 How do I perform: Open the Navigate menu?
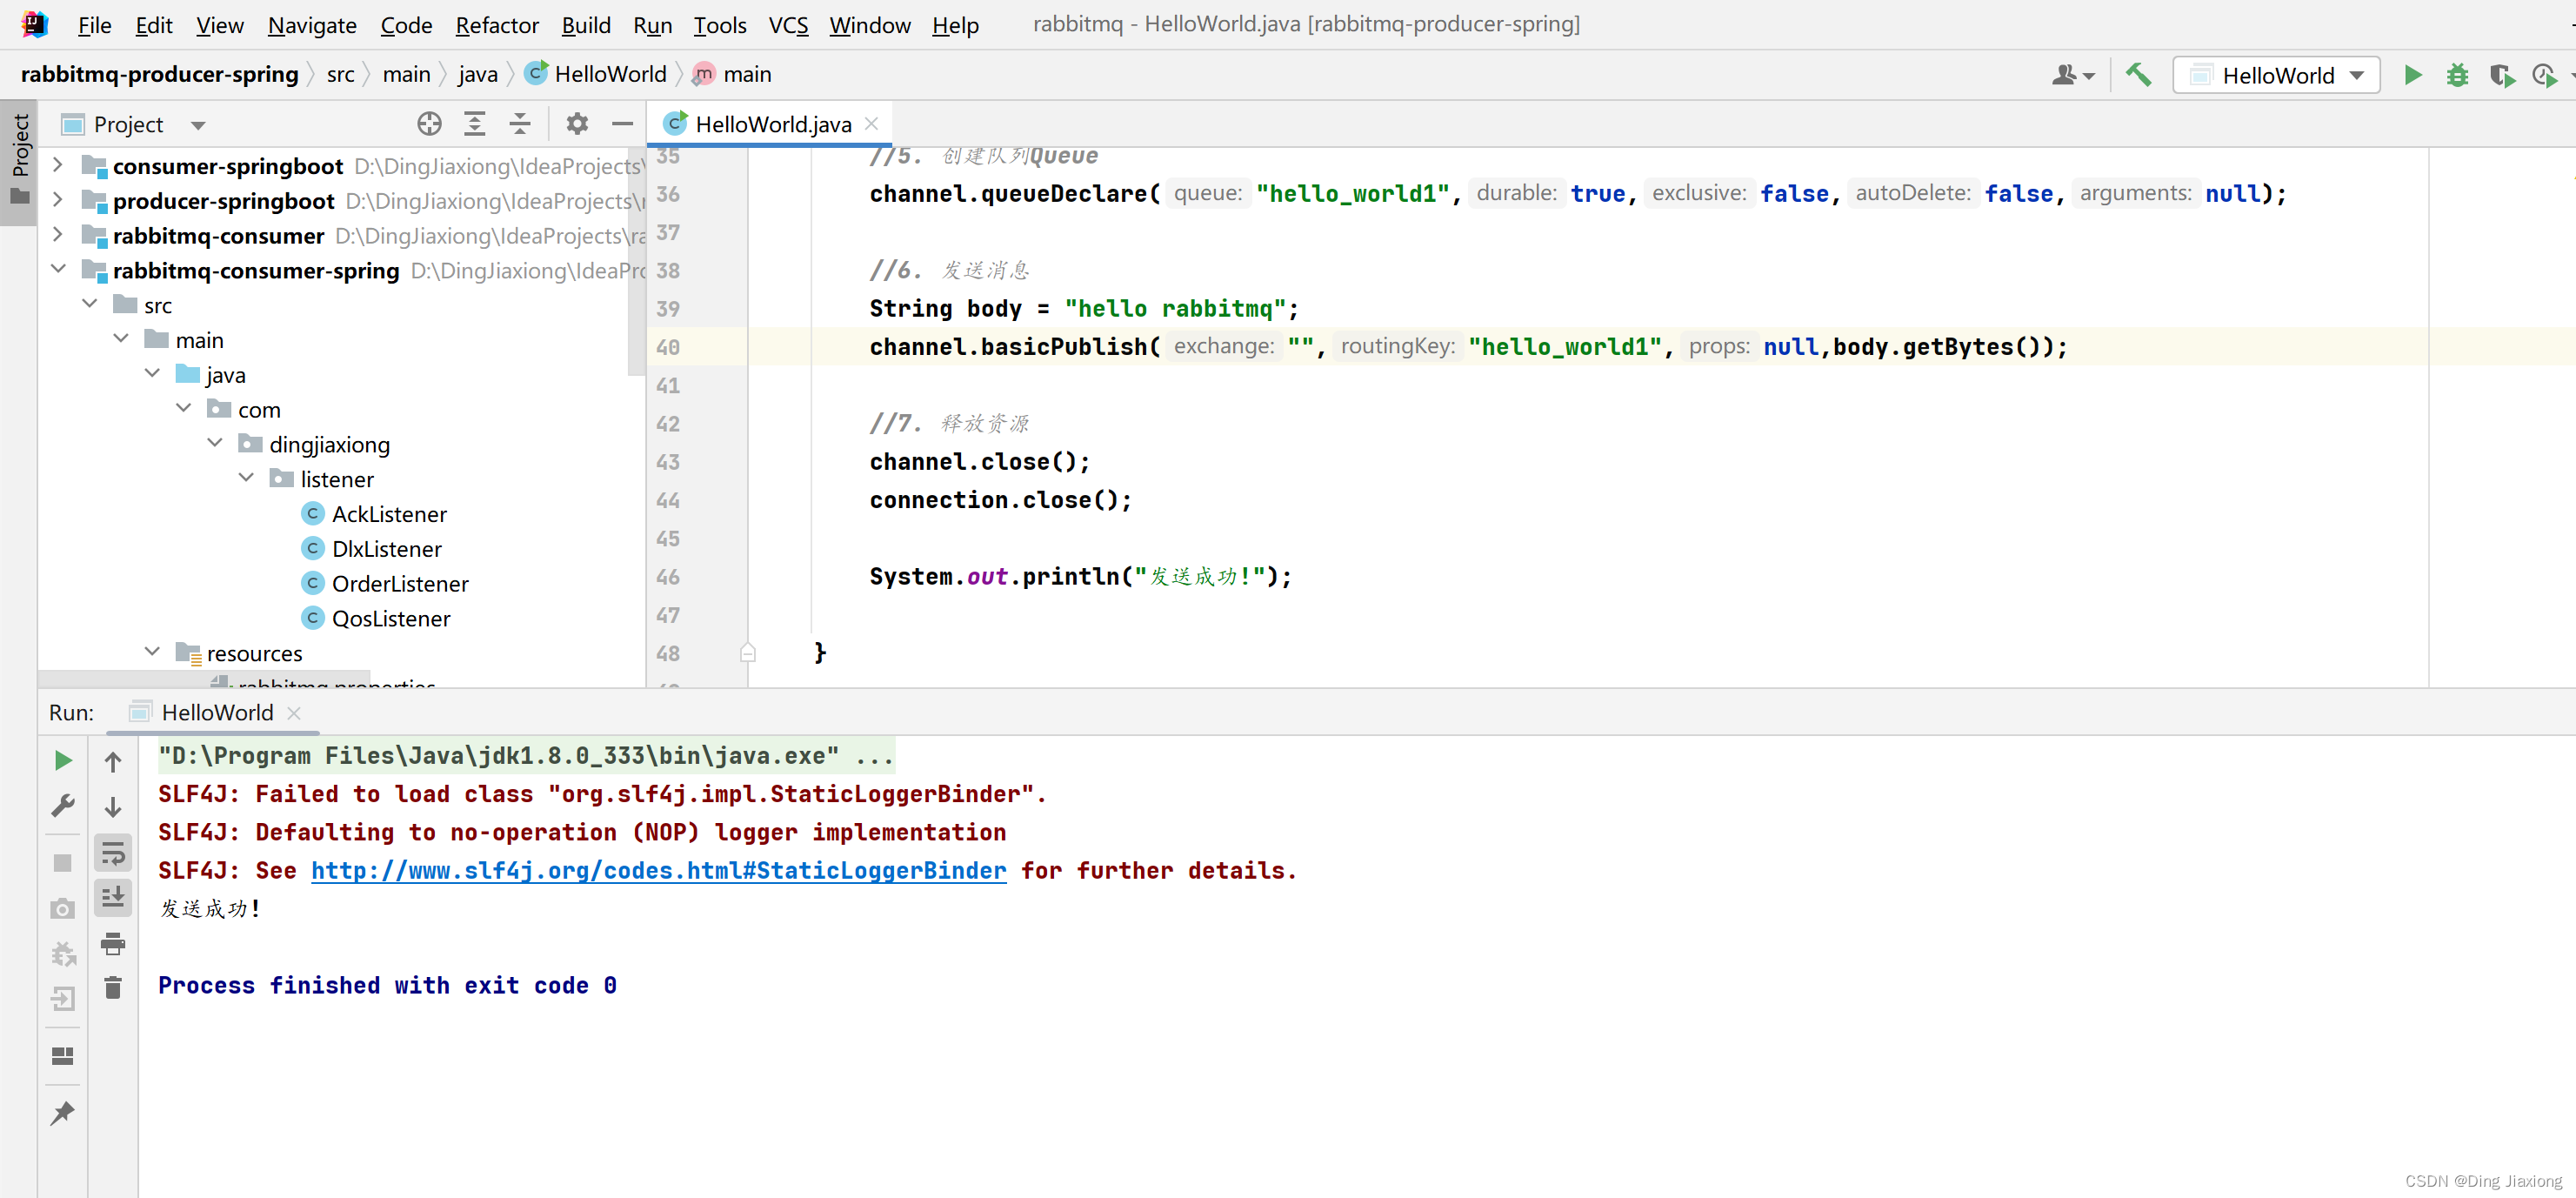[x=312, y=25]
